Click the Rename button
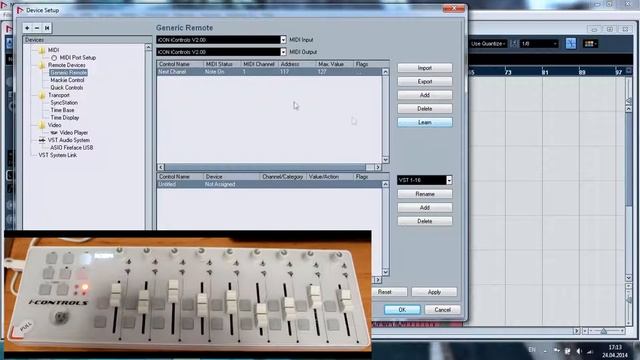Image resolution: width=640 pixels, height=360 pixels. pyautogui.click(x=424, y=194)
